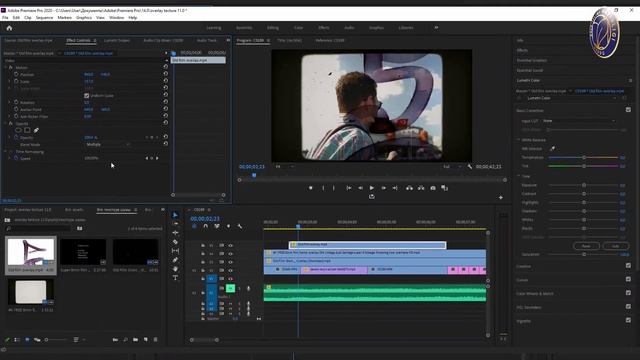Viewport: 640px width, 360px height.
Task: Delete selected item with the trash icon
Action: [156, 339]
